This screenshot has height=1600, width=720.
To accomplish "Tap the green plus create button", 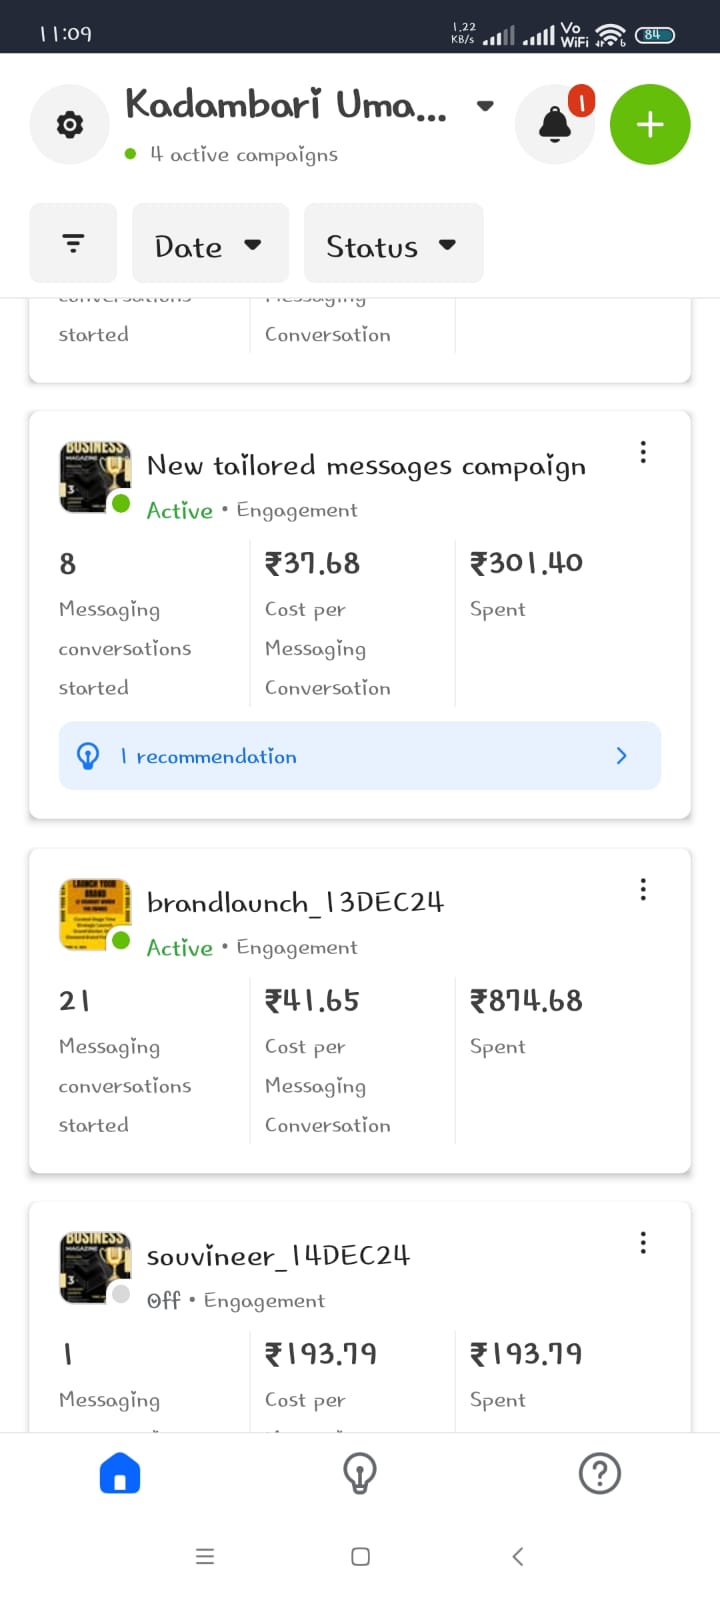I will tap(650, 125).
